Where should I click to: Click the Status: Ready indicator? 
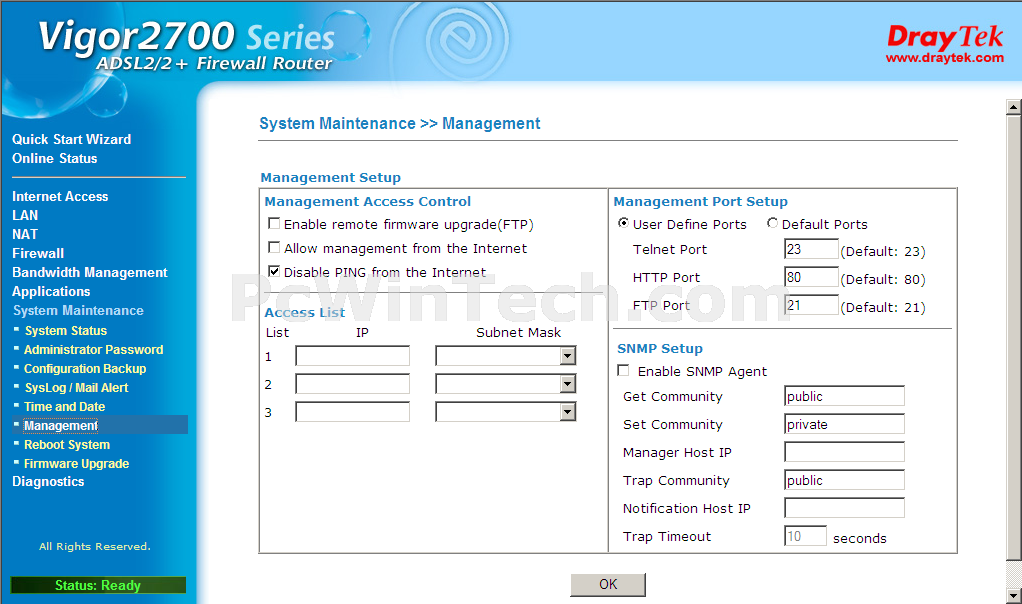98,585
